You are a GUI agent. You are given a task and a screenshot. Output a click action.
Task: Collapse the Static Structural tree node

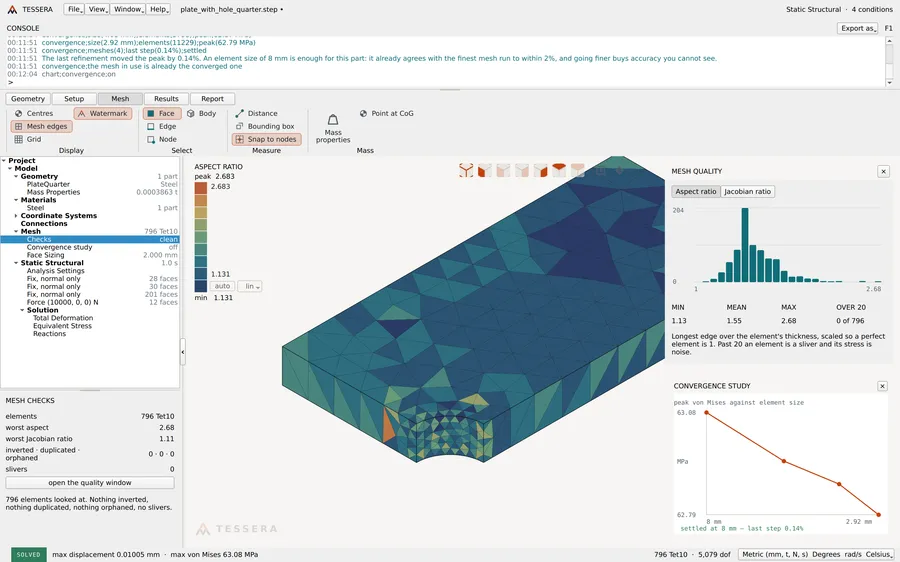pyautogui.click(x=16, y=263)
